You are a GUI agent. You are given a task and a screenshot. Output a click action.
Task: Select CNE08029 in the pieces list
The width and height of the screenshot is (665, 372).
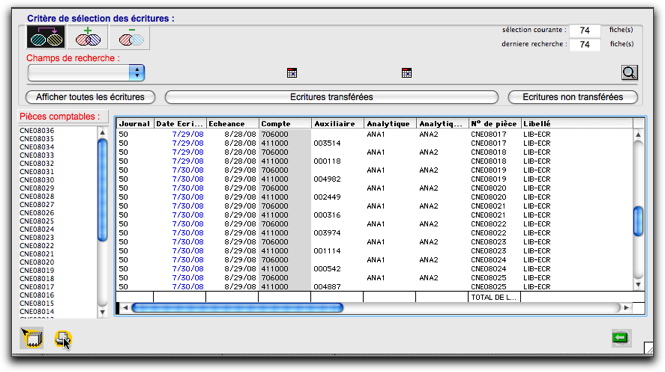tap(37, 188)
